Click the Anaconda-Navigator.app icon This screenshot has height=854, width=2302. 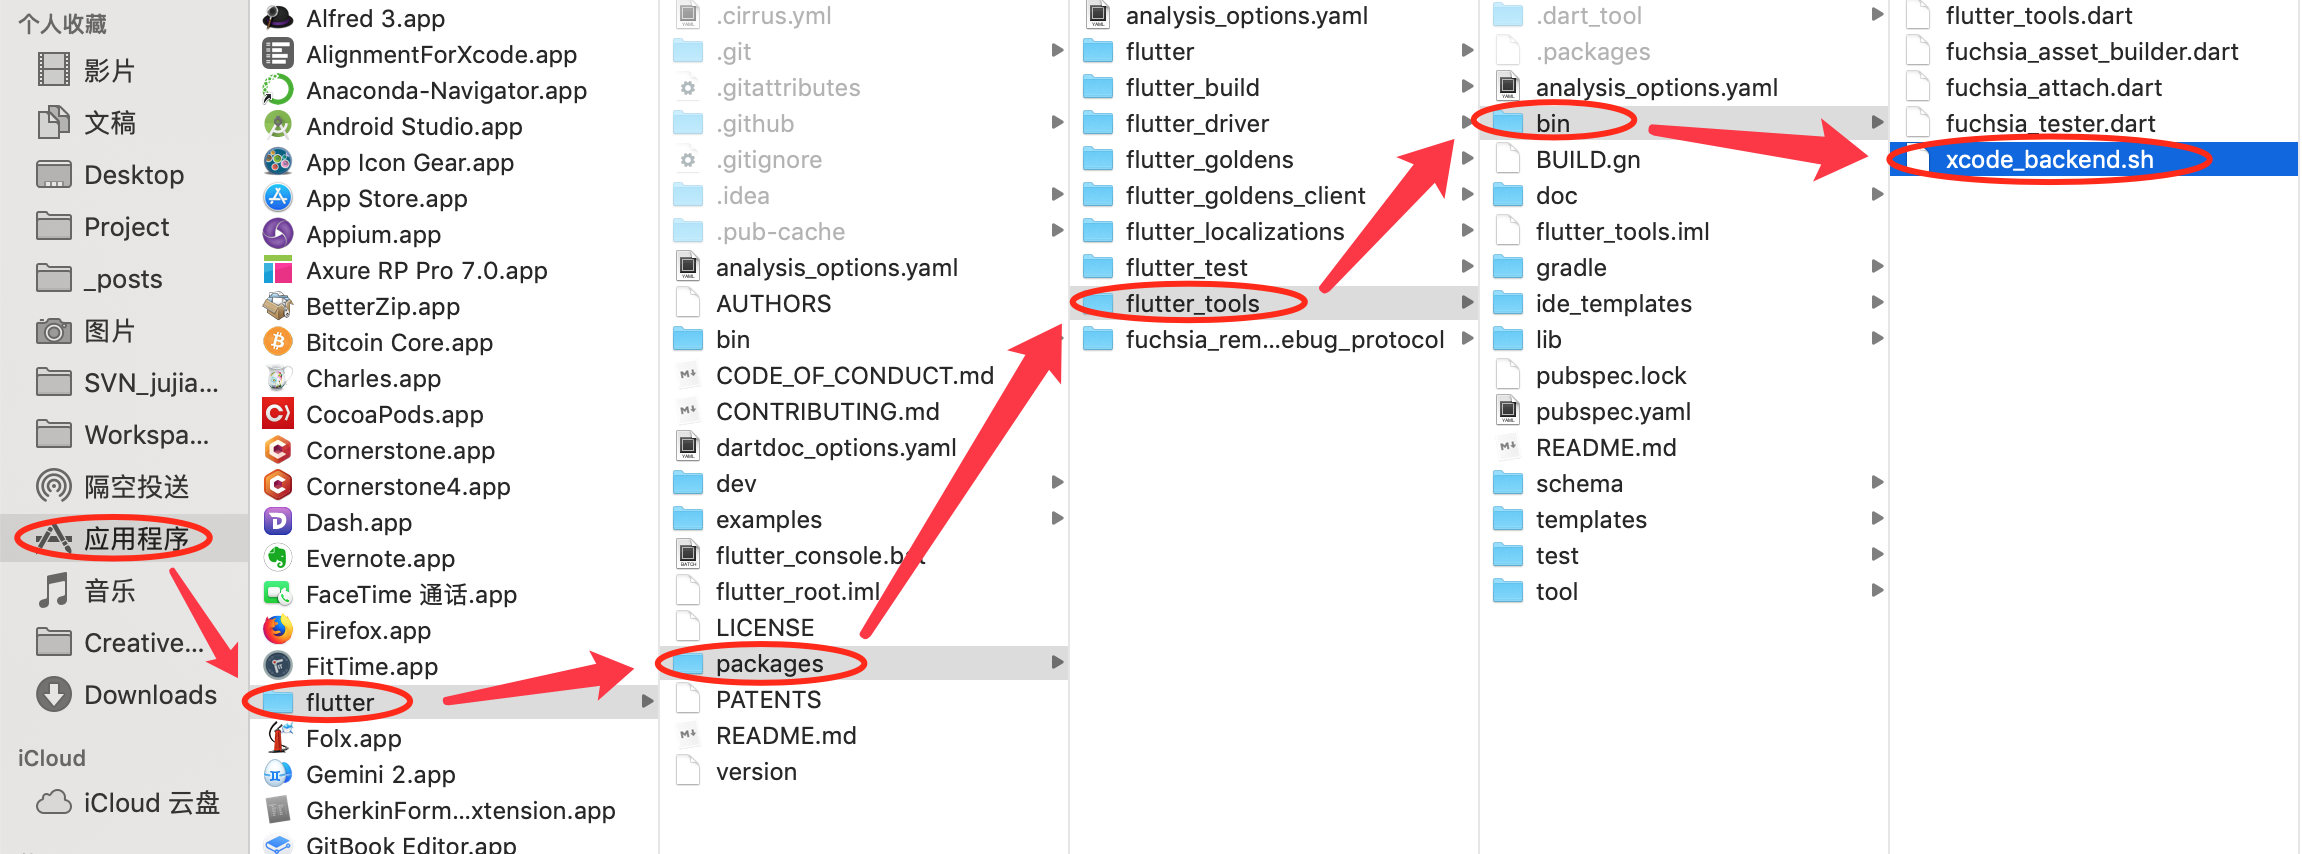(x=277, y=90)
